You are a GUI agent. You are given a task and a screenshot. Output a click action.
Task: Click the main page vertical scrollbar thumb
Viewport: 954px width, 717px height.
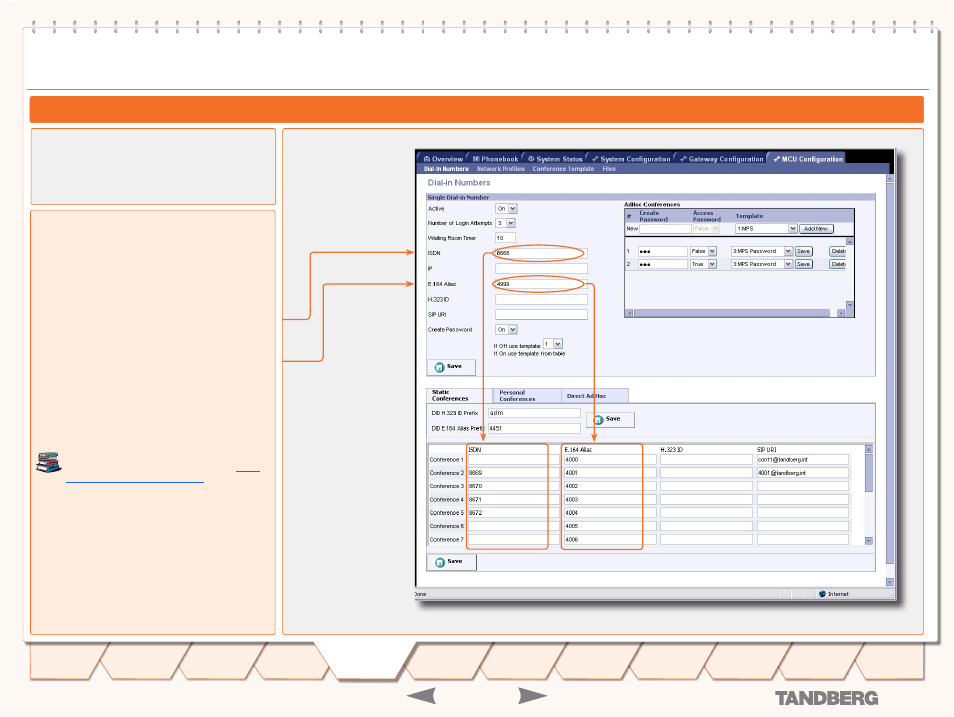pyautogui.click(x=890, y=373)
